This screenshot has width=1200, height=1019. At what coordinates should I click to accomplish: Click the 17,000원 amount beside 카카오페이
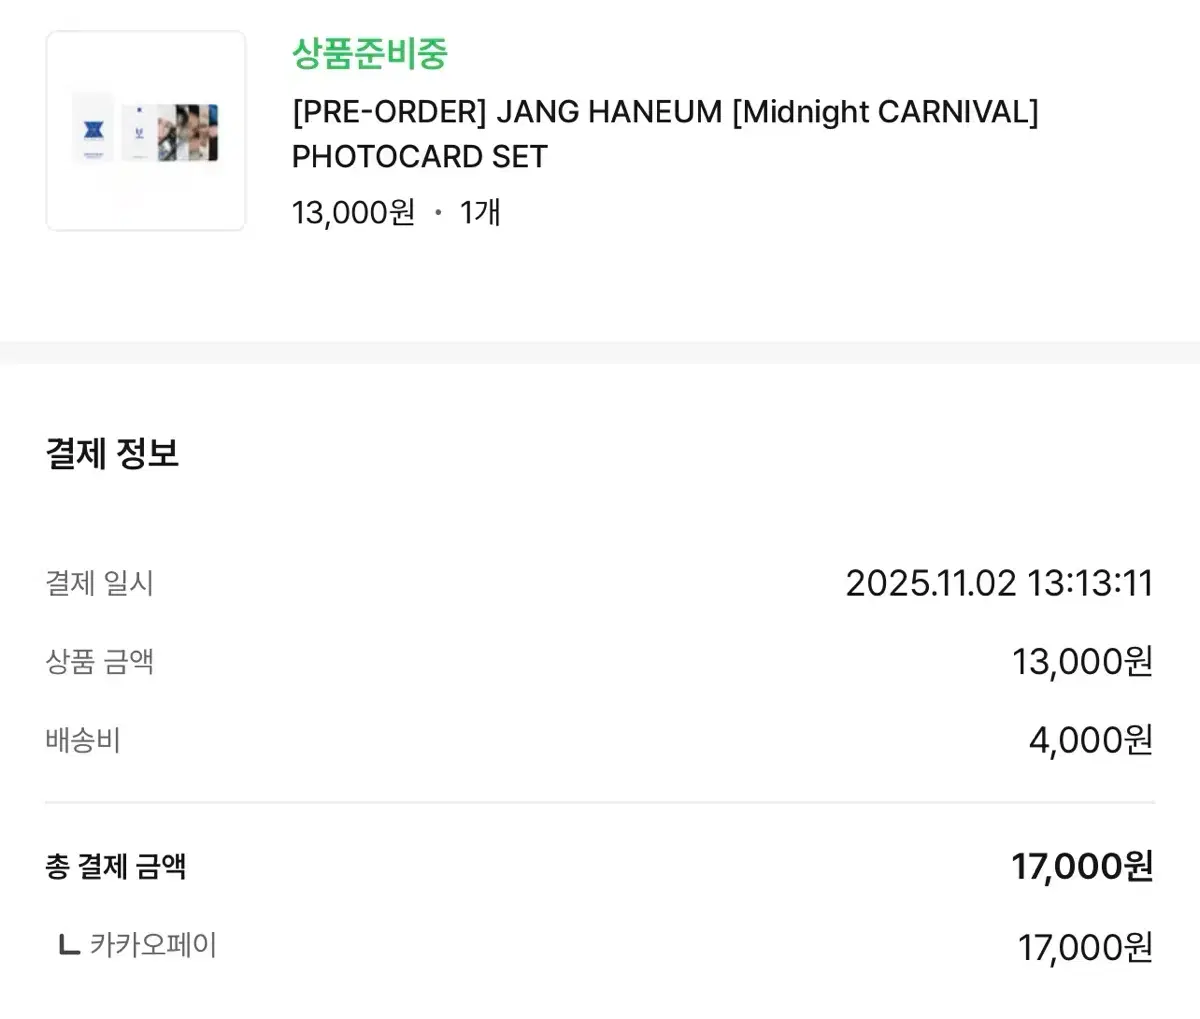click(x=1086, y=947)
